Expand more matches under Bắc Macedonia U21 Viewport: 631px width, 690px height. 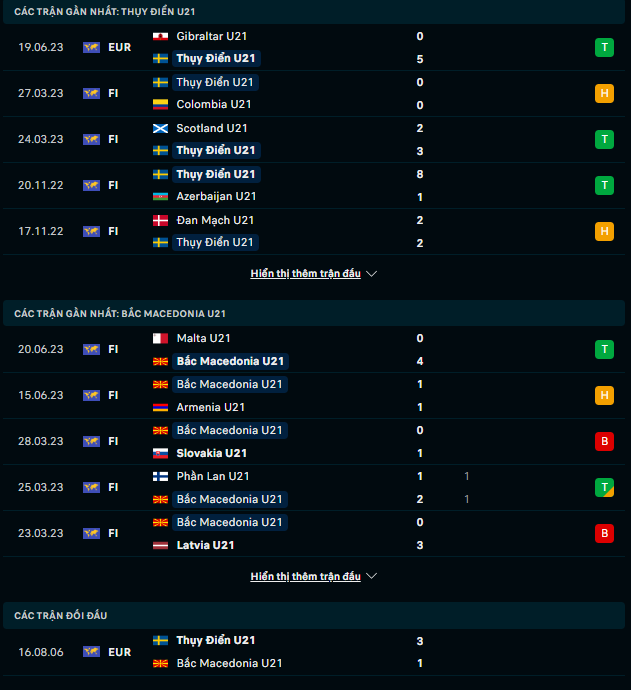click(x=305, y=577)
